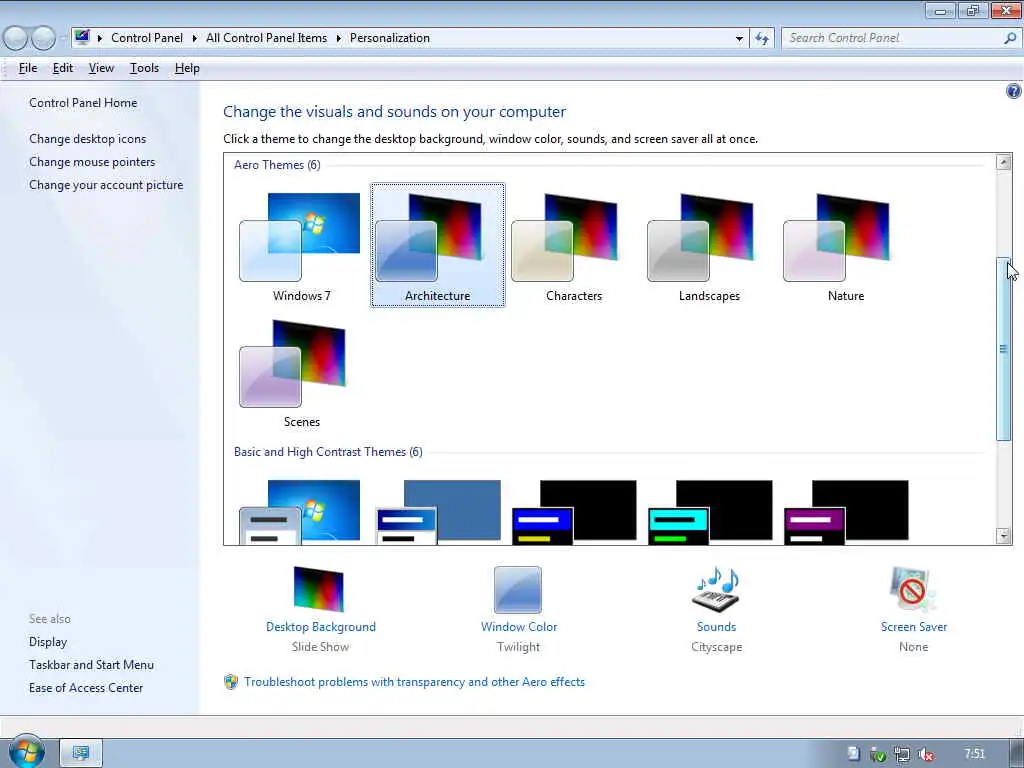
Task: Select the blue Windows Classic theme thumbnail
Action: 438,512
